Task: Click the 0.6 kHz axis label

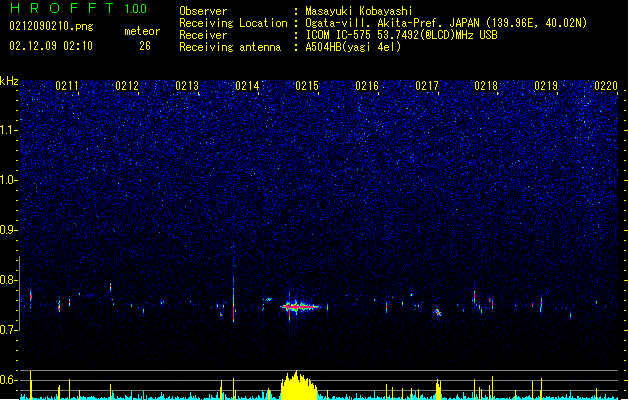Action: coord(9,380)
